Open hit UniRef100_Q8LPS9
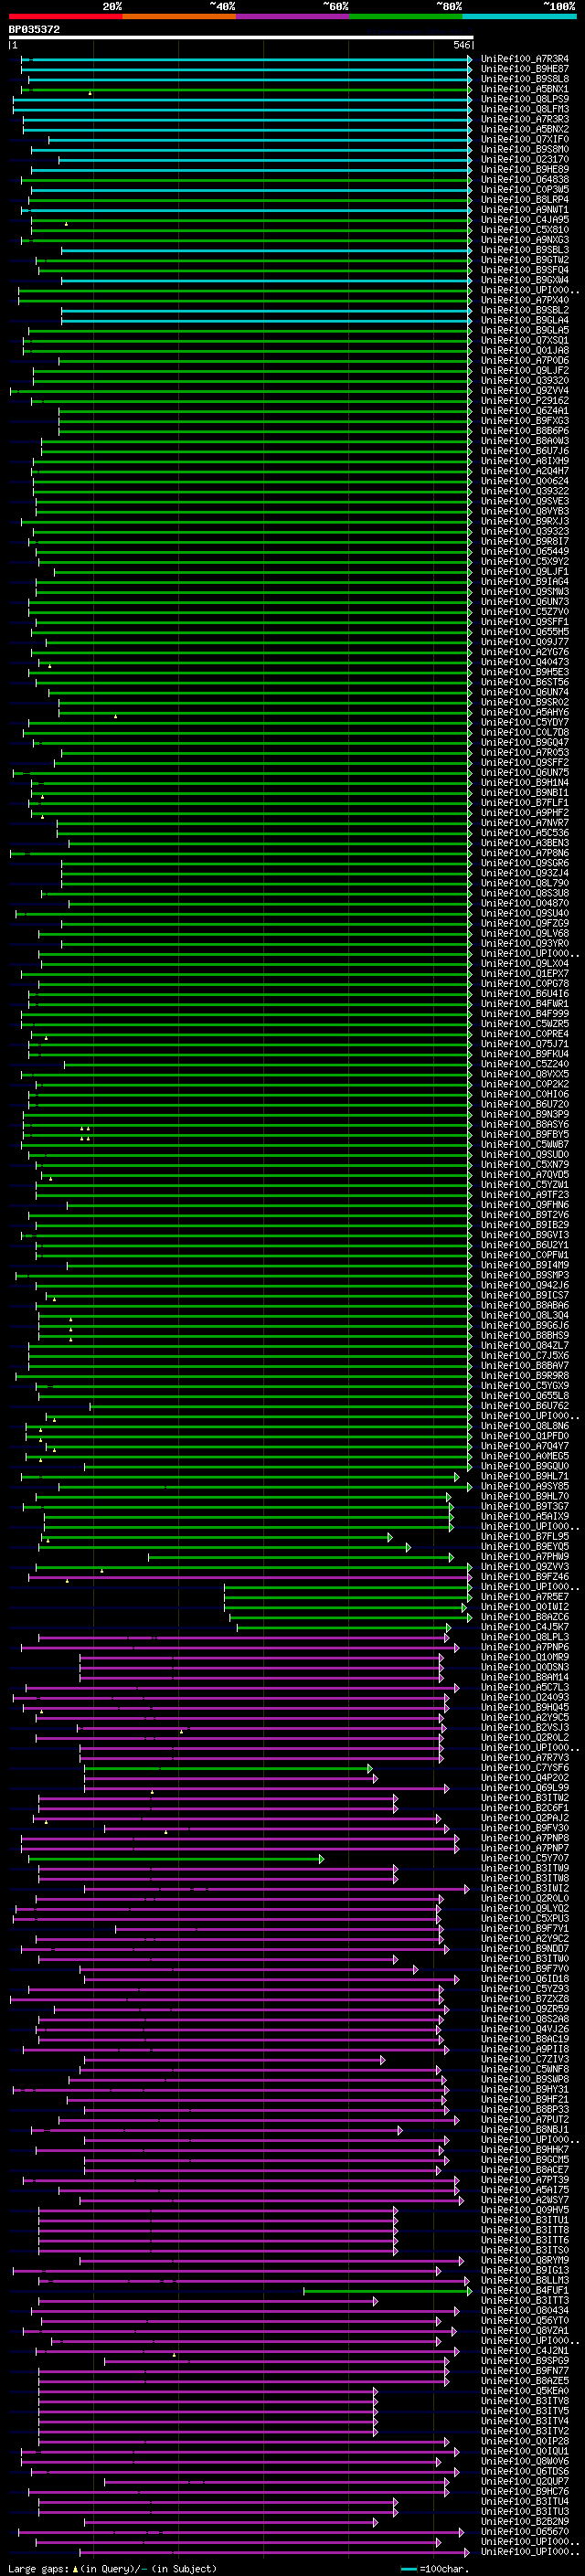This screenshot has height=2576, width=585. [x=525, y=99]
